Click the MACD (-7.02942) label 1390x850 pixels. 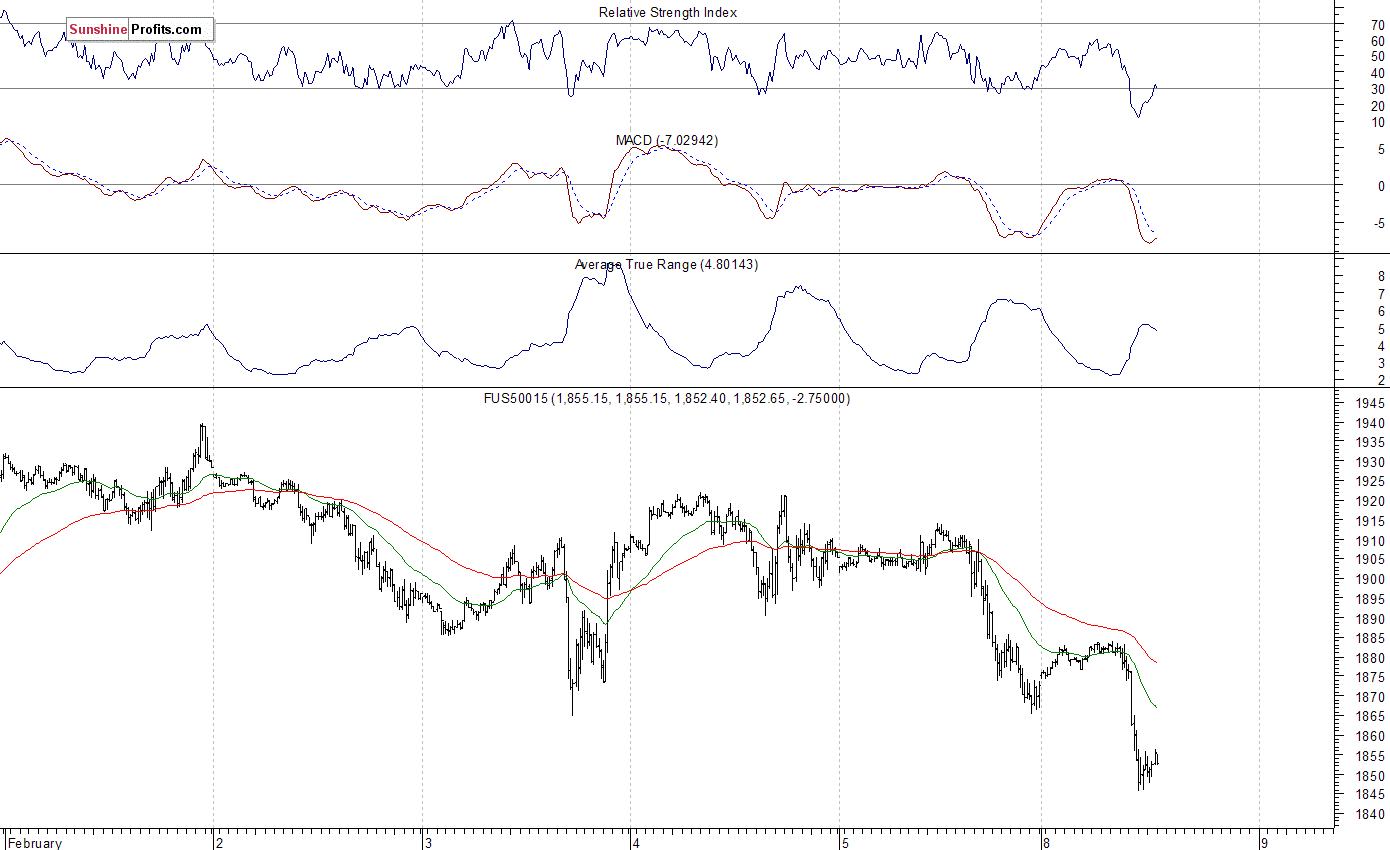(x=666, y=140)
